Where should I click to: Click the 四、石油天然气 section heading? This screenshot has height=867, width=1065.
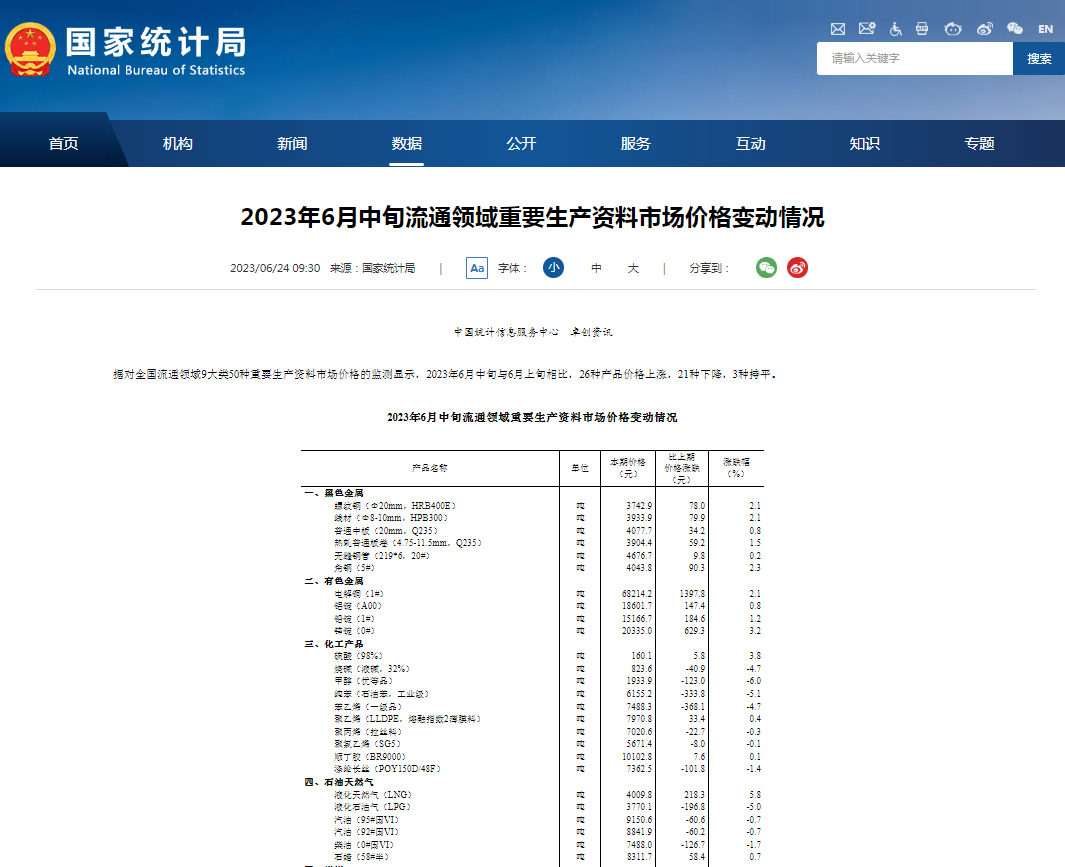pos(338,782)
